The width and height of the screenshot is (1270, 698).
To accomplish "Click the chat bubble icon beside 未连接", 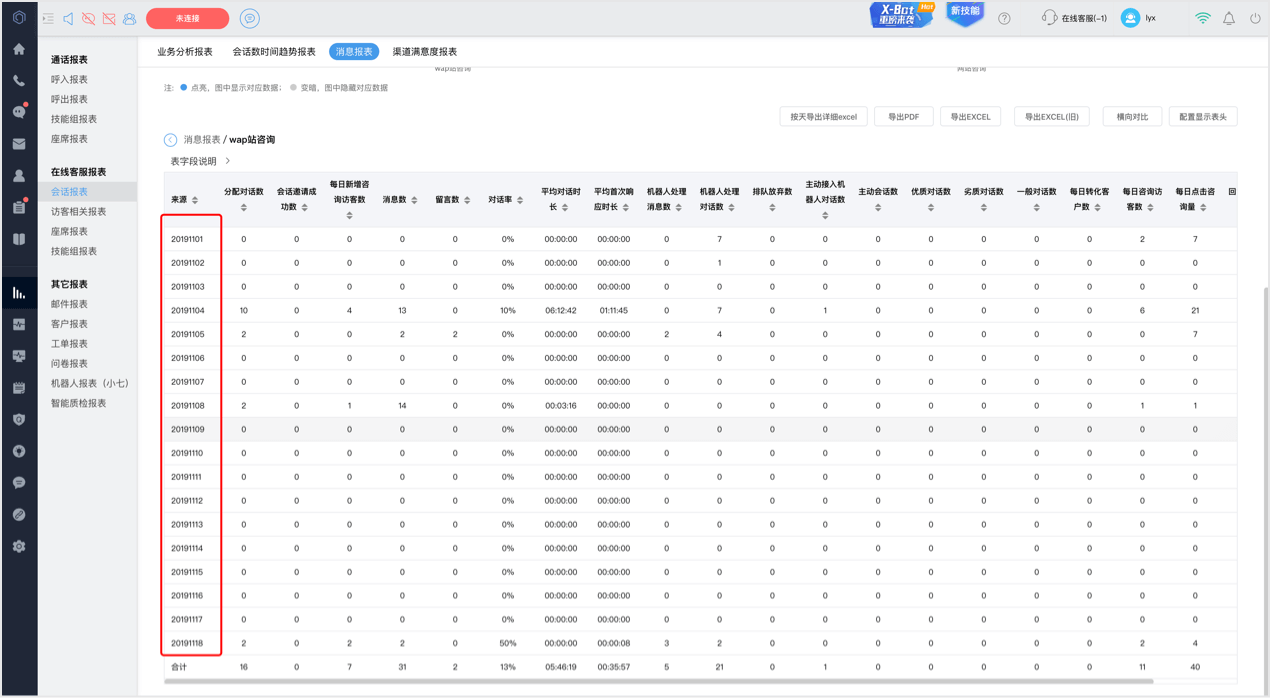I will pyautogui.click(x=250, y=18).
